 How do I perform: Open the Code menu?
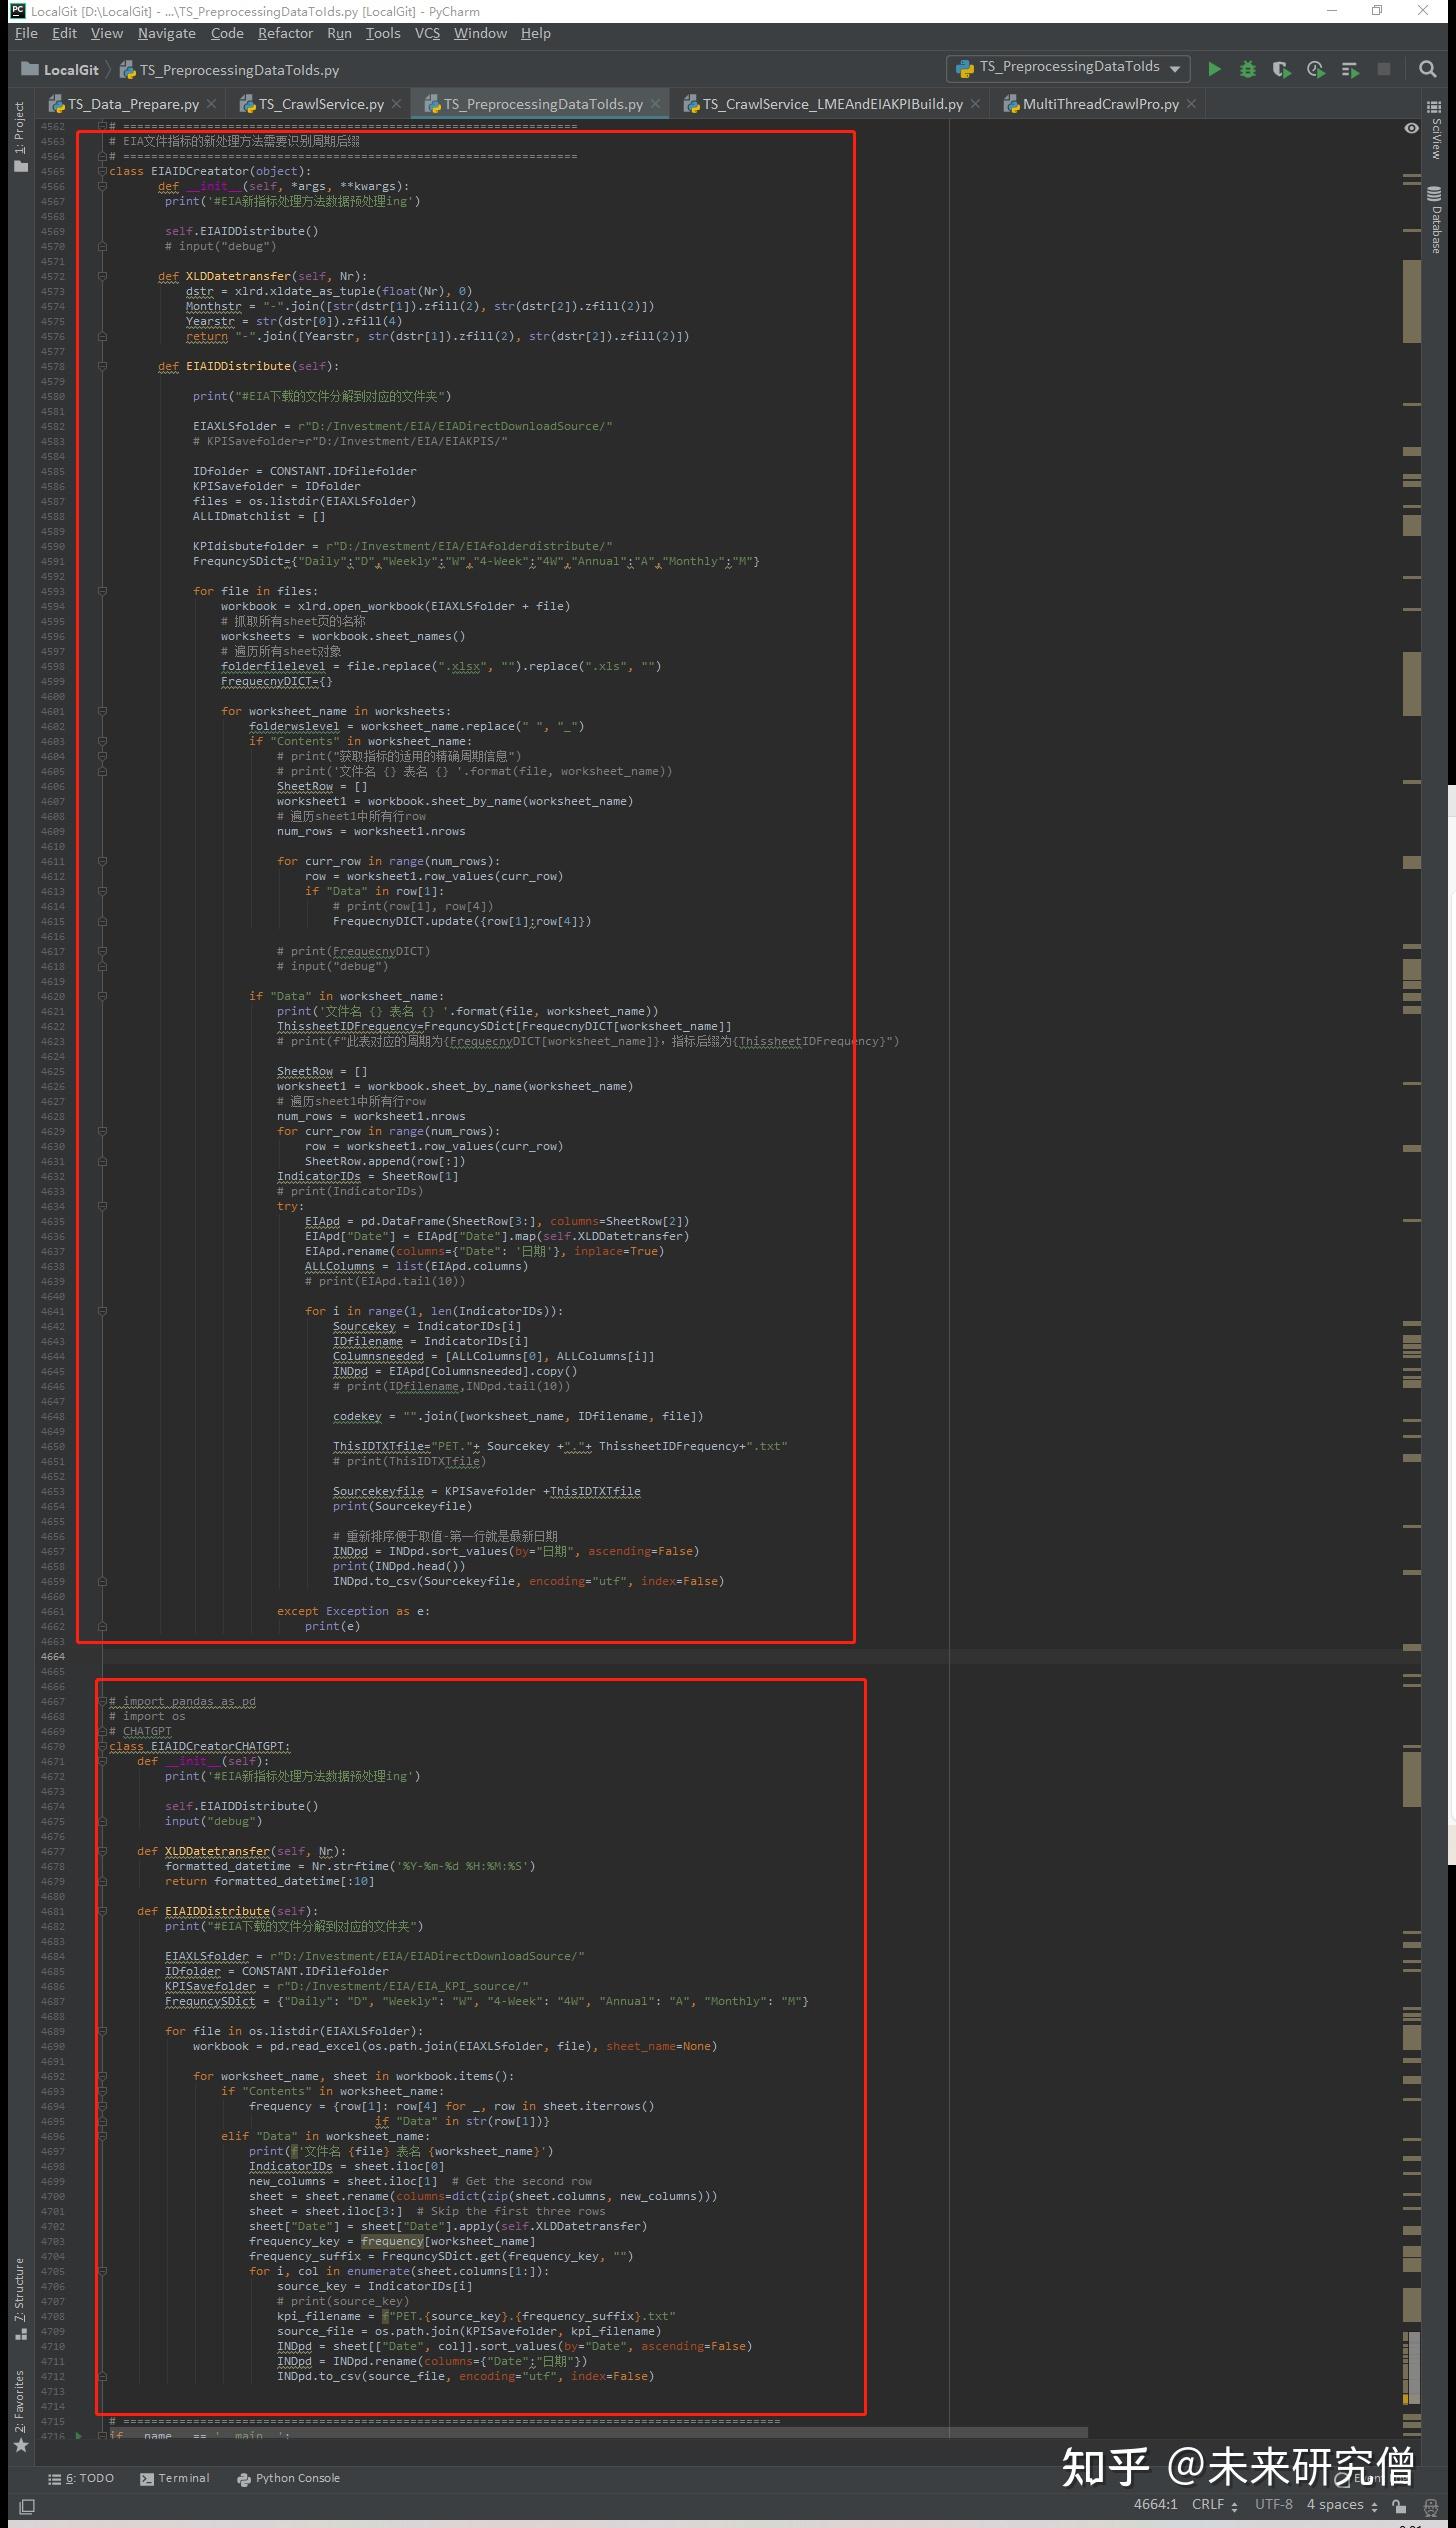click(227, 33)
